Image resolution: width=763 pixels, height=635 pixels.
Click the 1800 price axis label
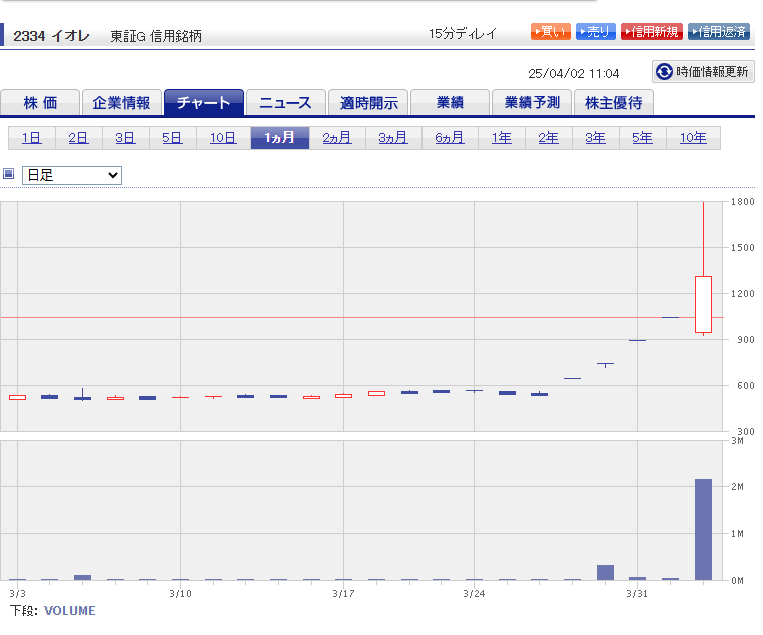click(x=742, y=201)
